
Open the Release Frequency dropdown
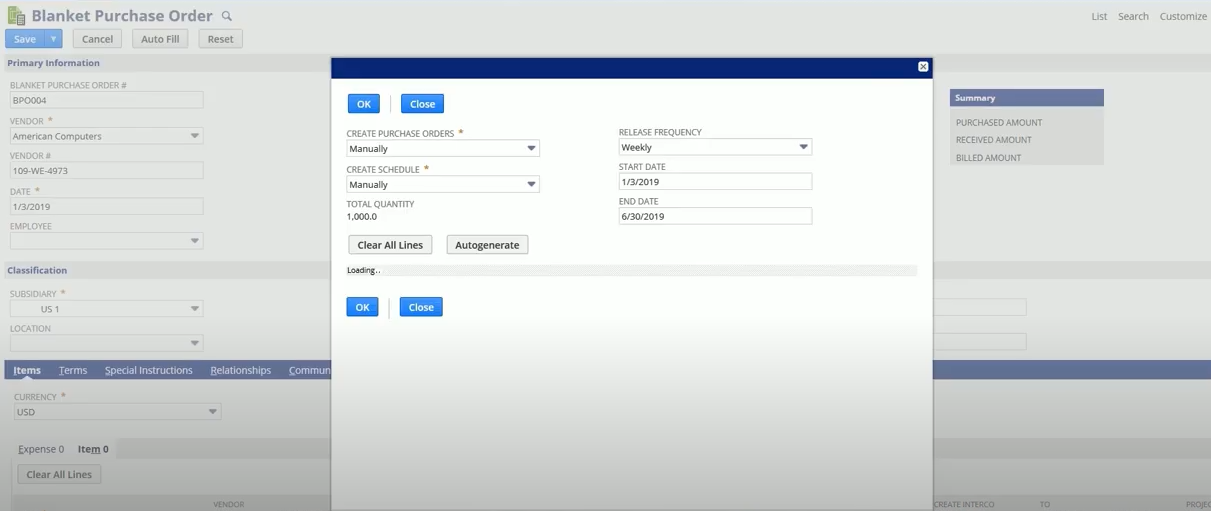pos(715,147)
